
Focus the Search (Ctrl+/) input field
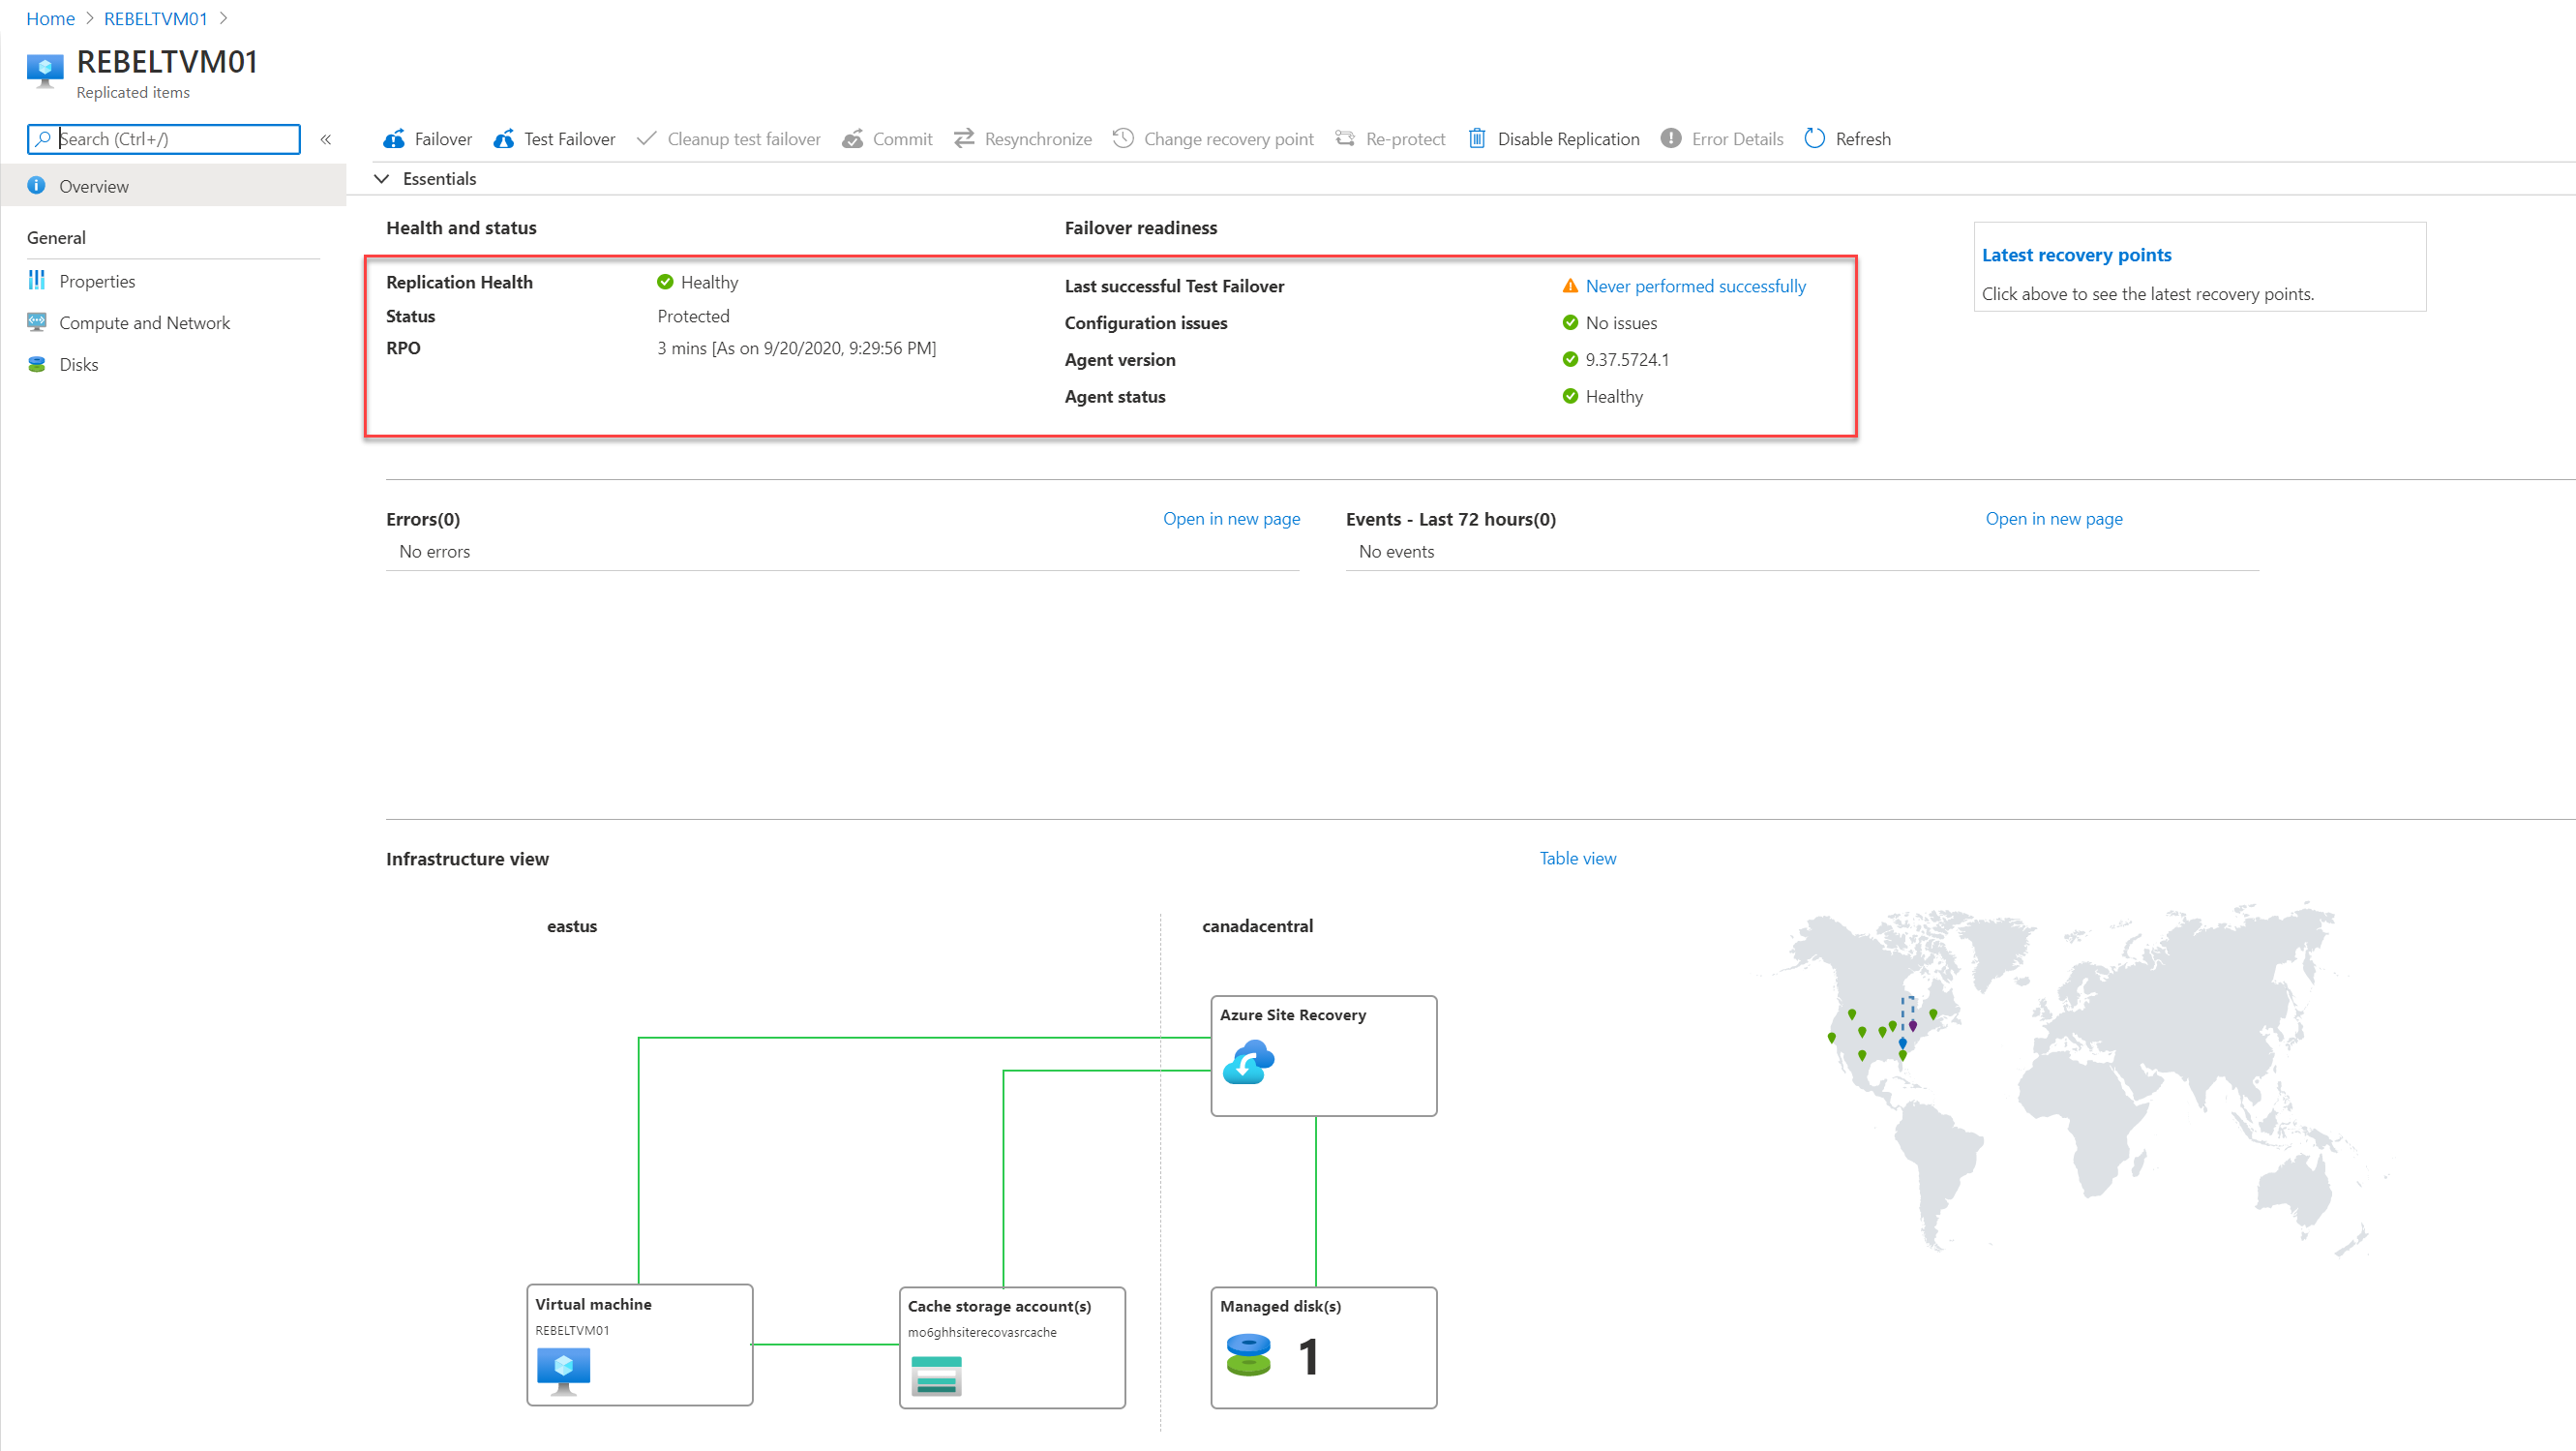[164, 139]
